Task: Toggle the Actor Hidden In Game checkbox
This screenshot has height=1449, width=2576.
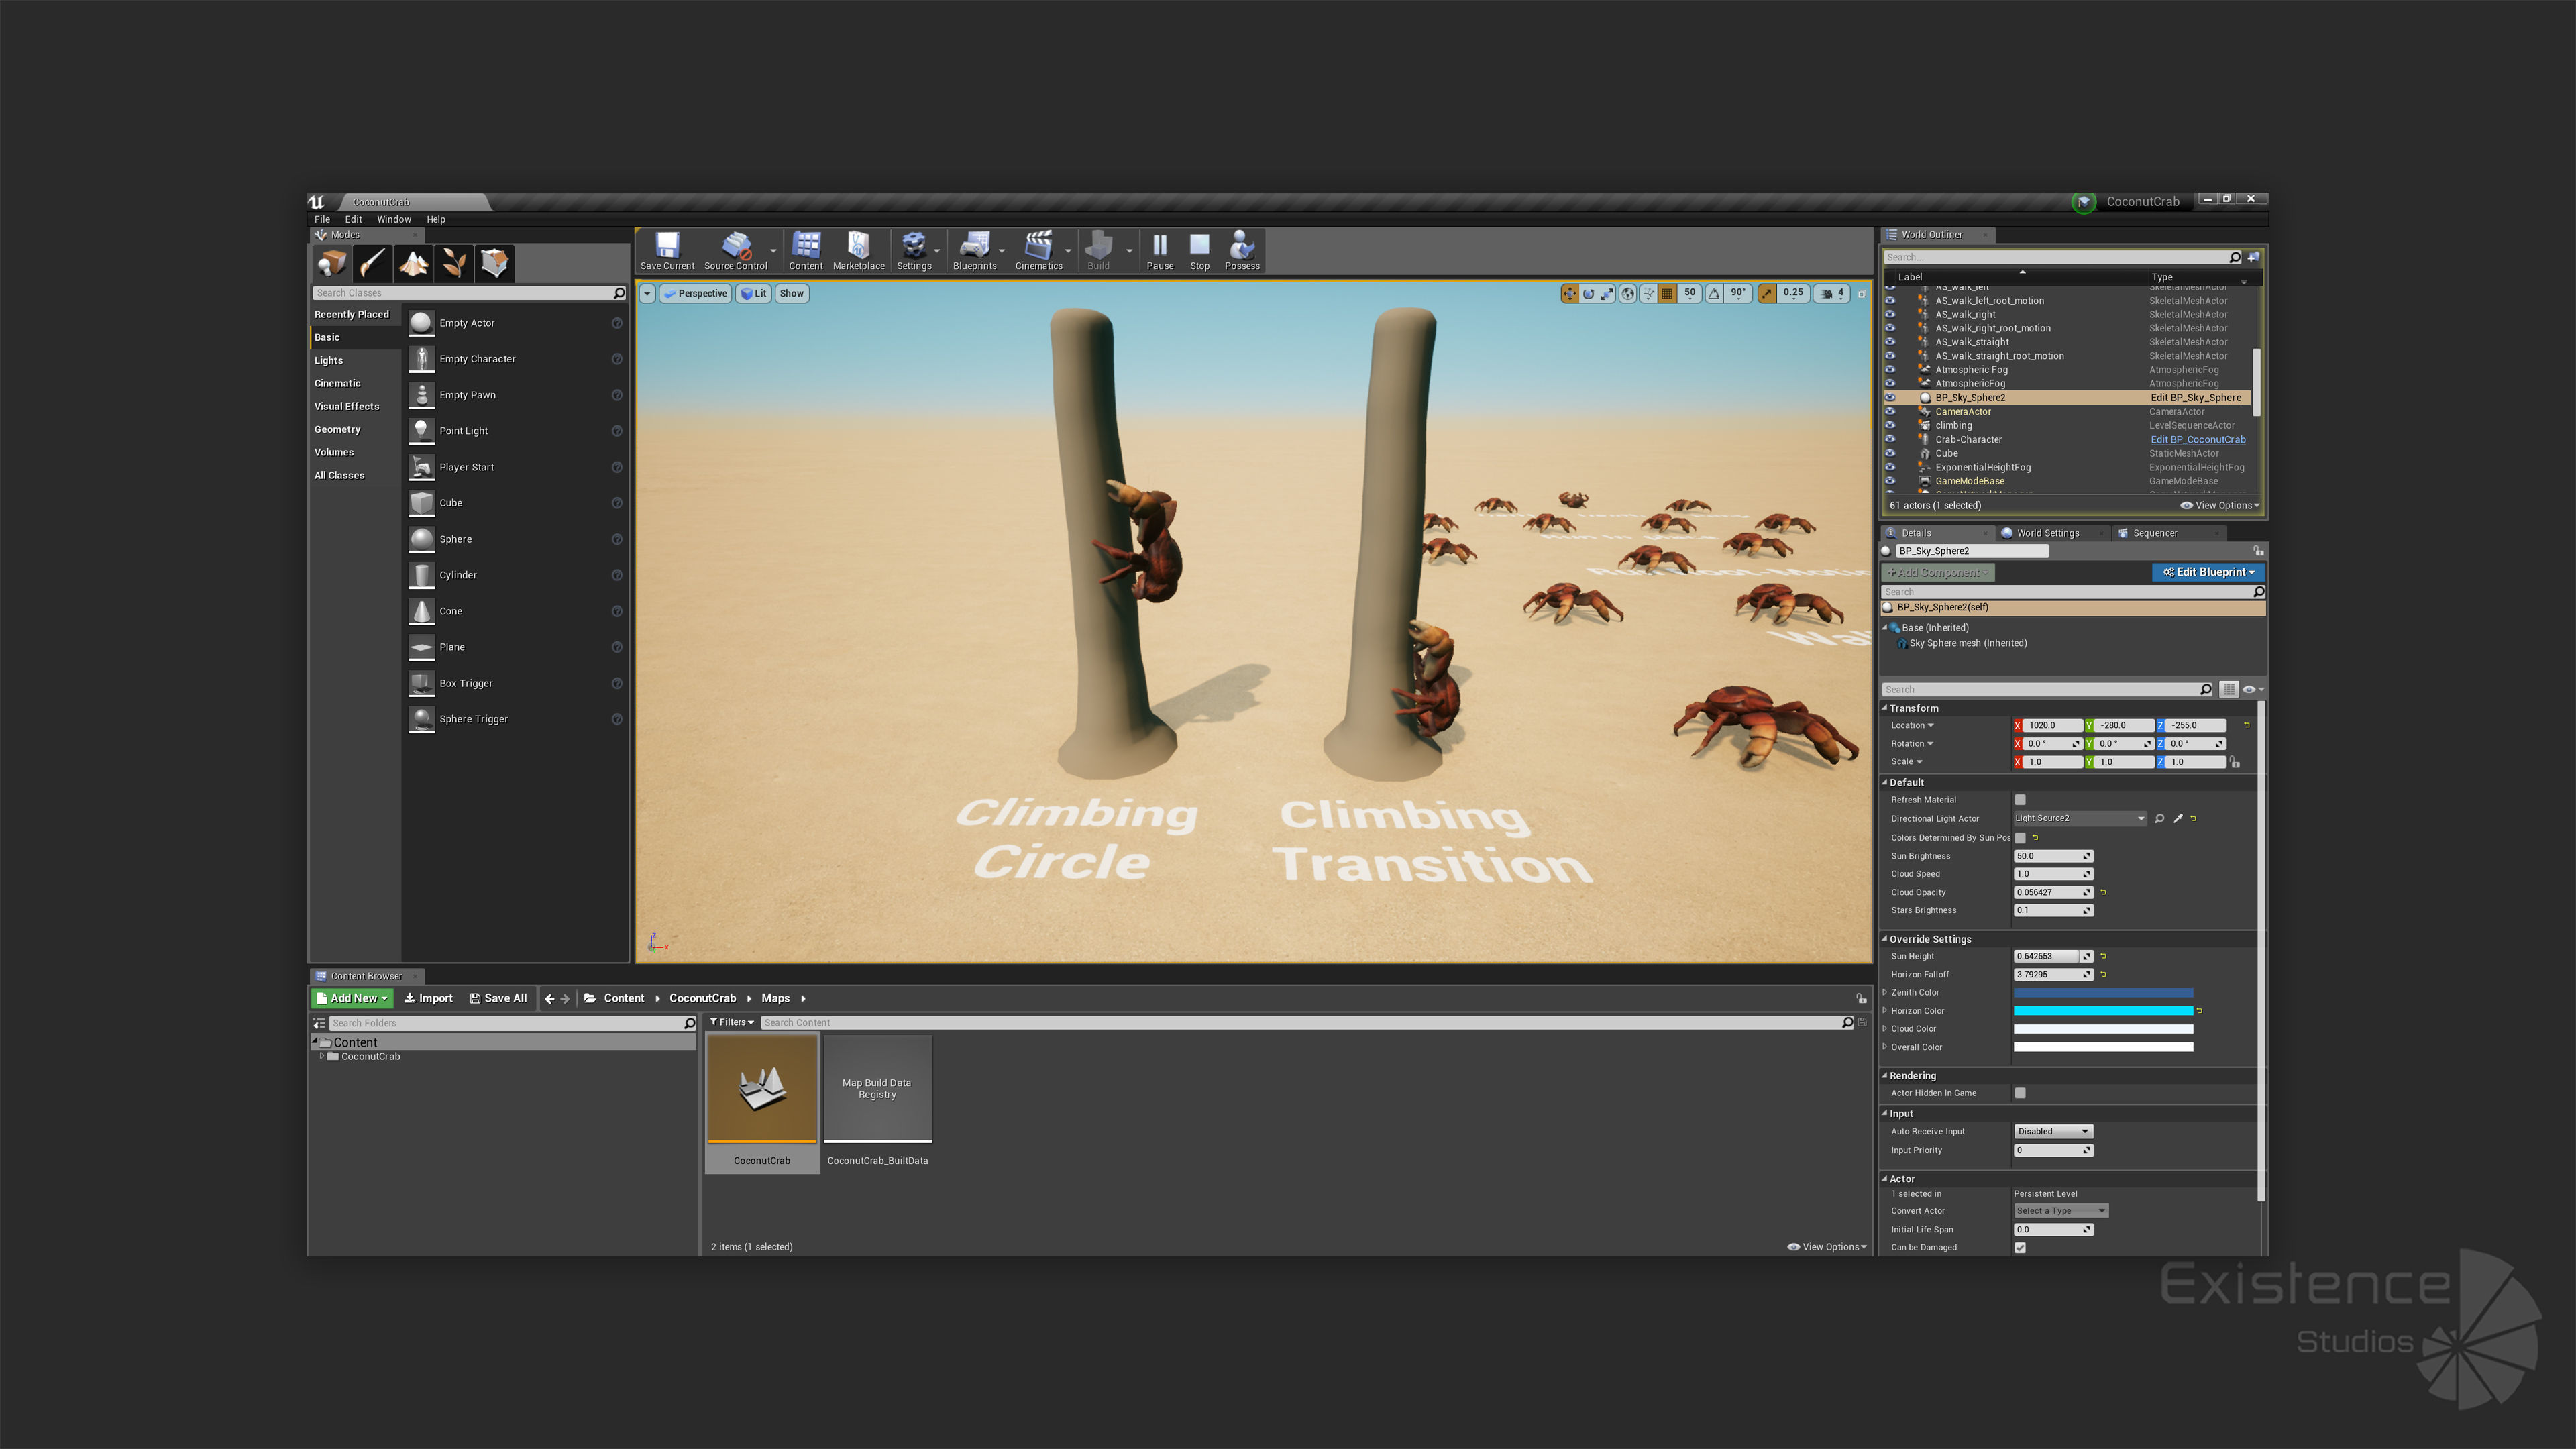Action: click(x=2020, y=1093)
